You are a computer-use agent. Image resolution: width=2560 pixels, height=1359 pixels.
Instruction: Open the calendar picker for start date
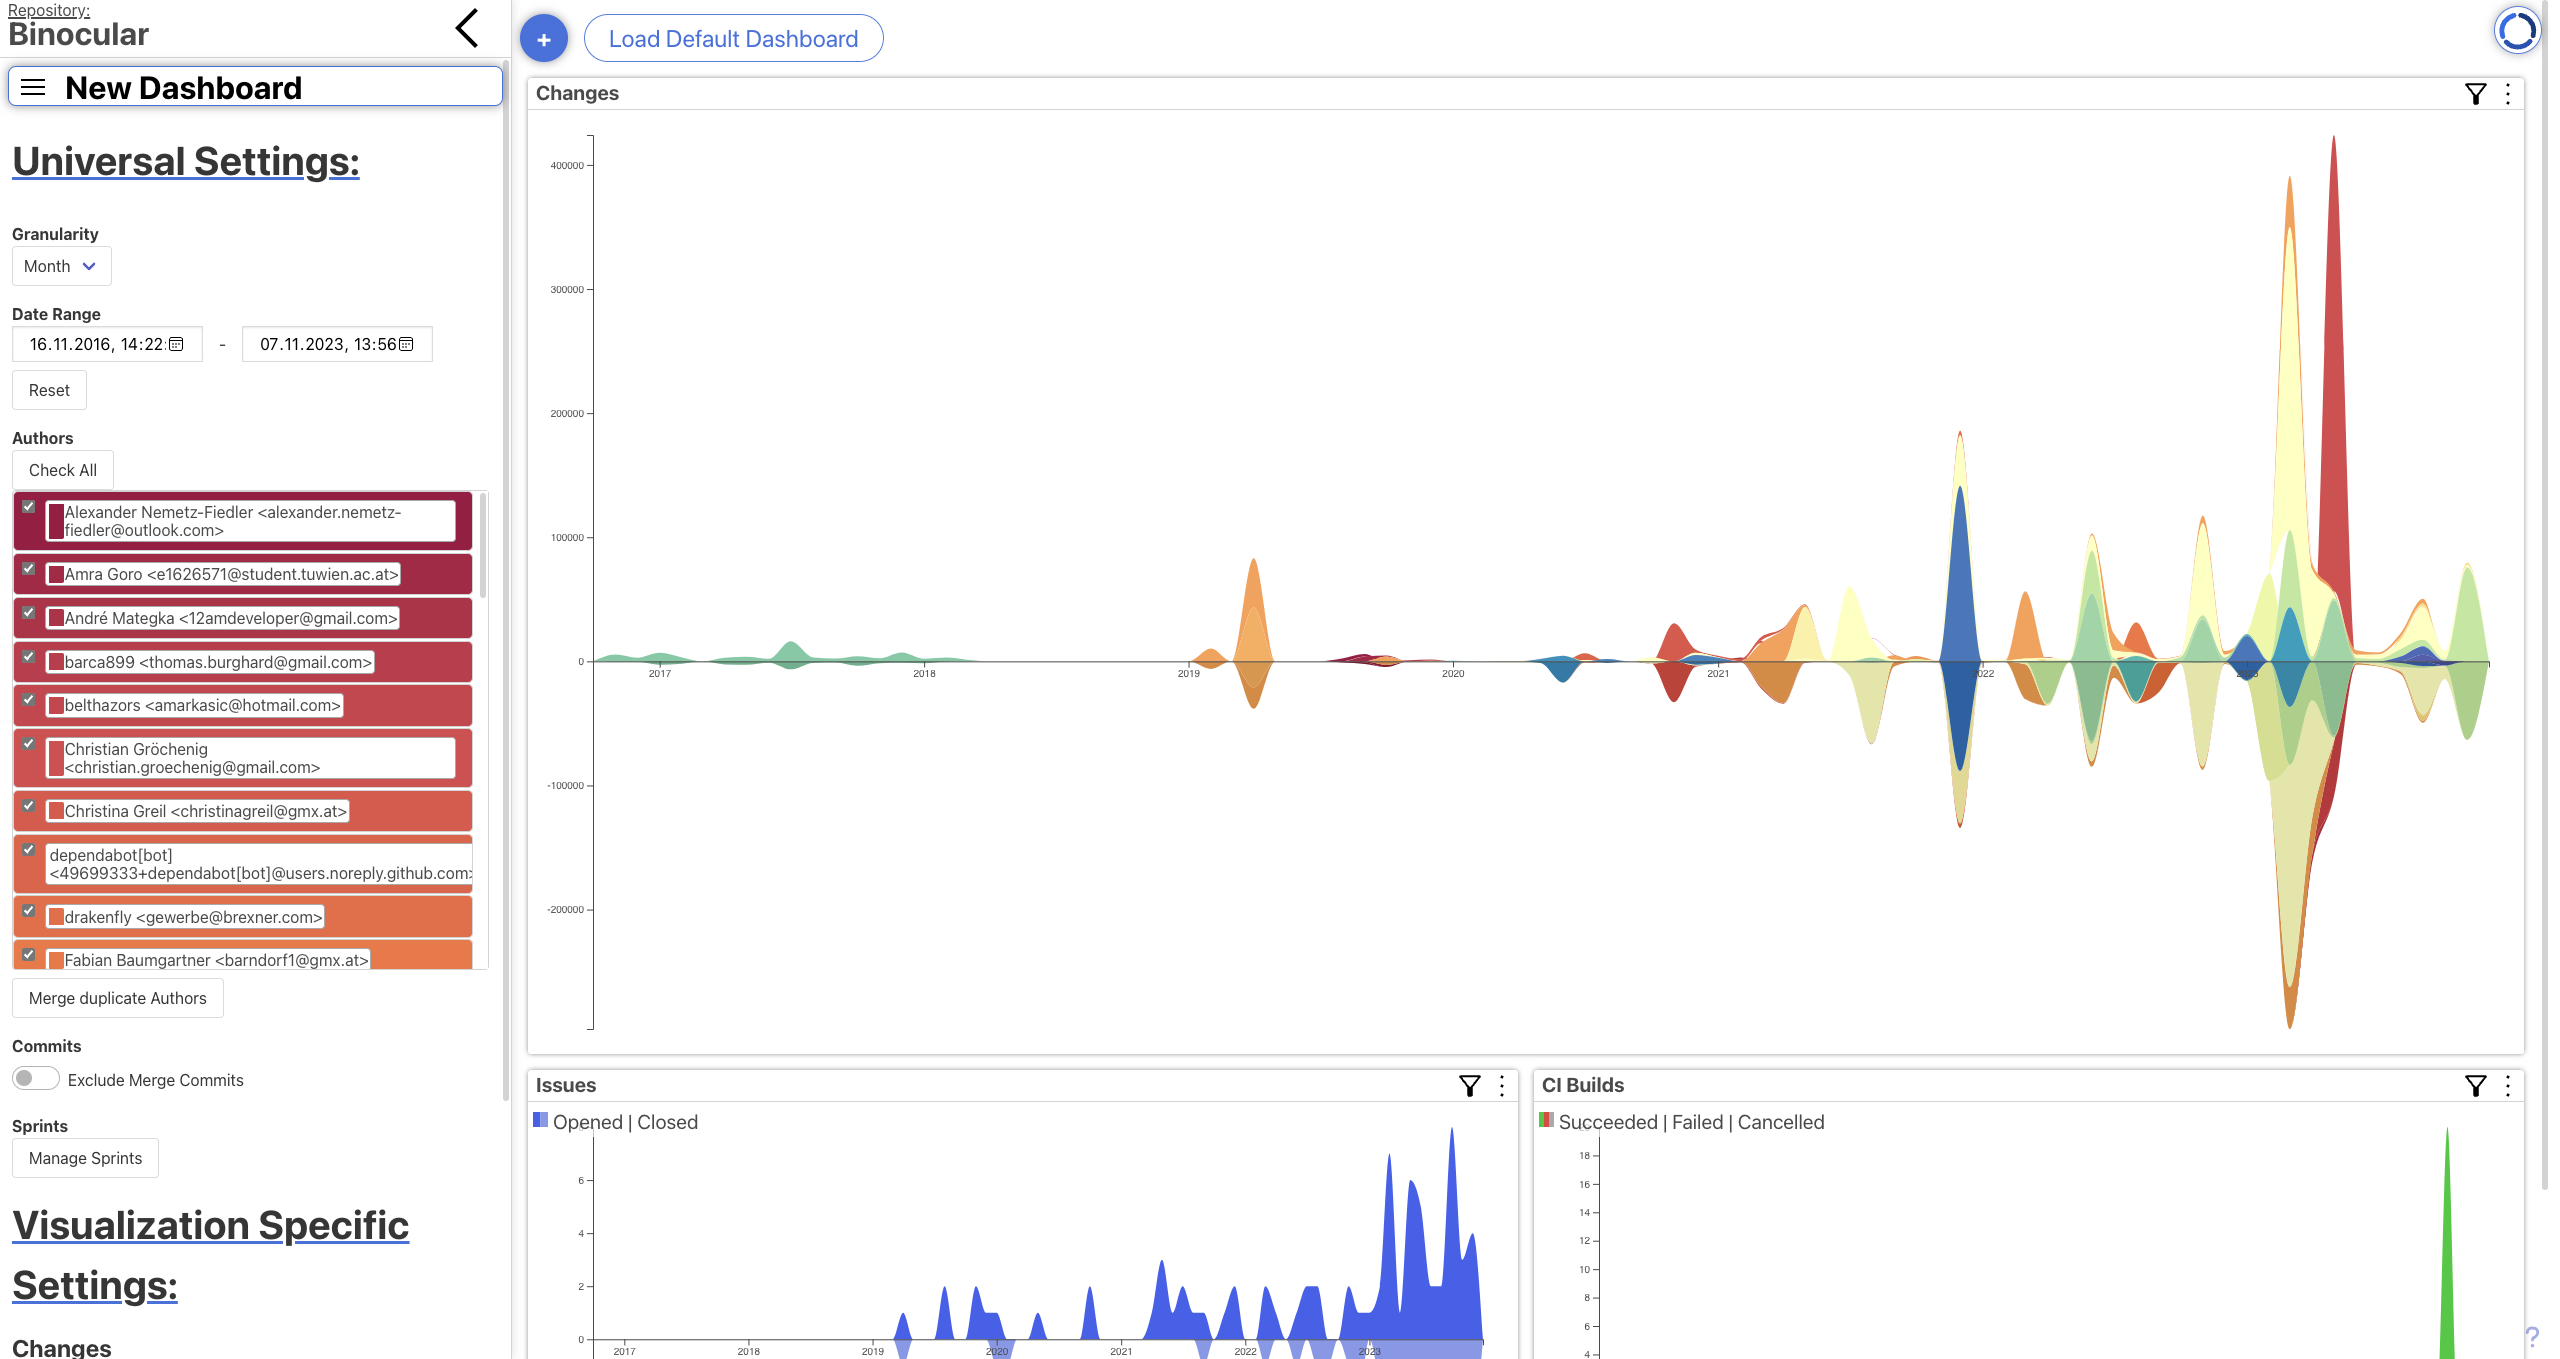(176, 344)
